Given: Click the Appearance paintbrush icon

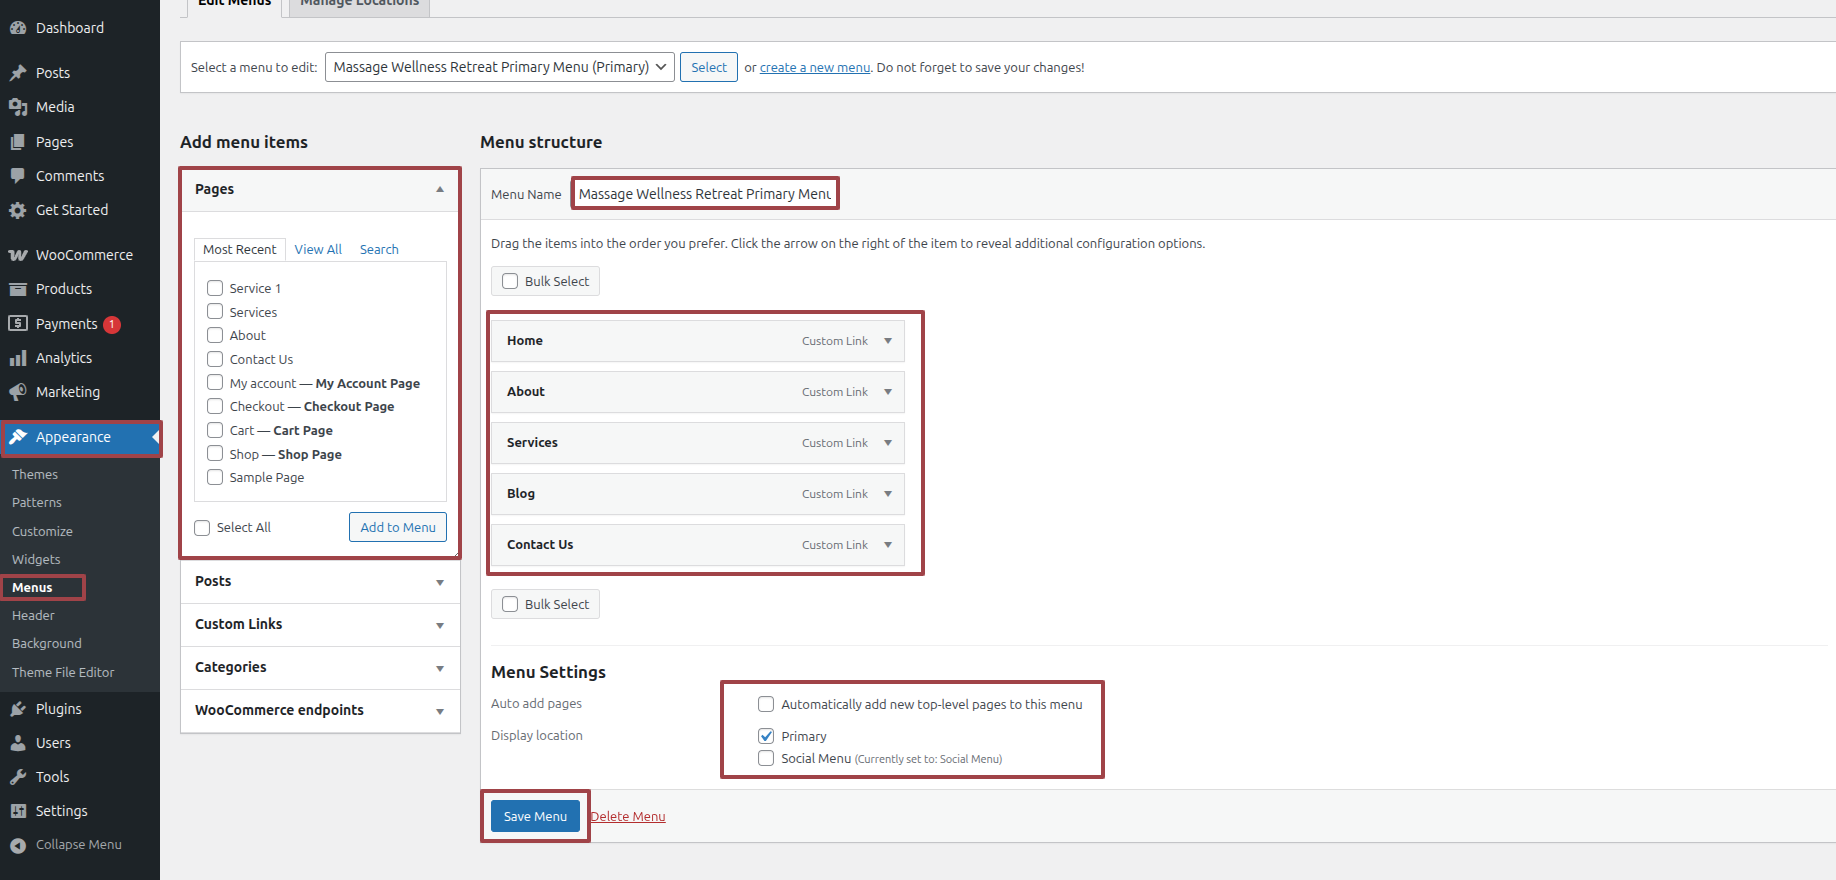Looking at the screenshot, I should [18, 437].
